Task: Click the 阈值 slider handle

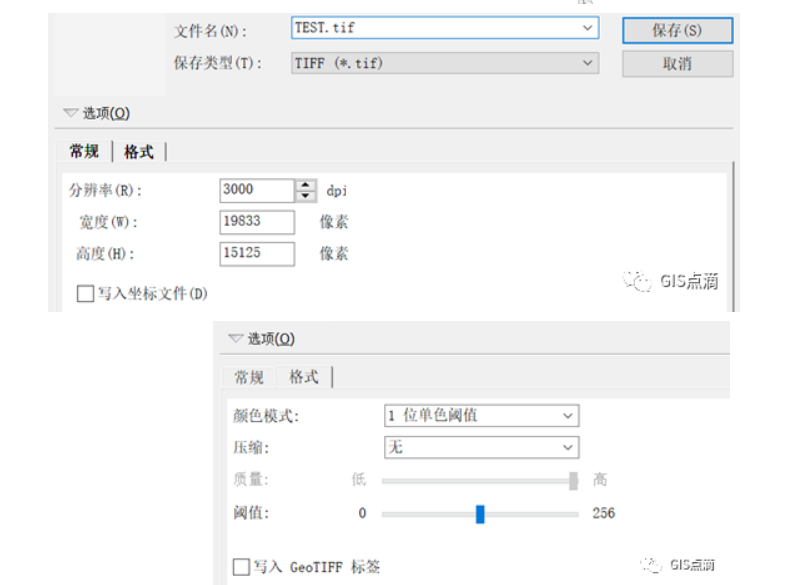Action: (x=481, y=513)
